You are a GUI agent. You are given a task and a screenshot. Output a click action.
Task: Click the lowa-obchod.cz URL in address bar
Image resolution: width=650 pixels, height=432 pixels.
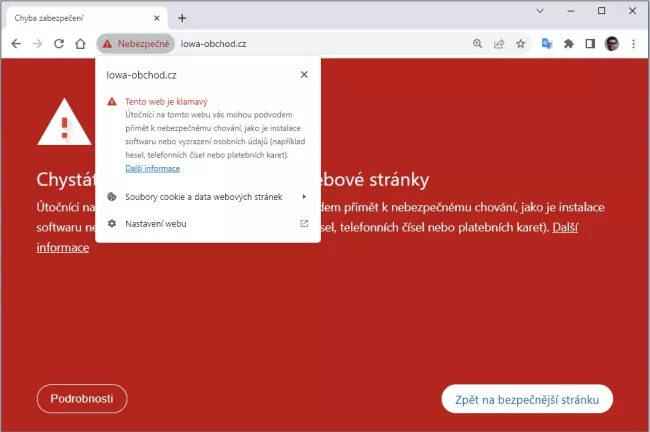click(x=213, y=44)
